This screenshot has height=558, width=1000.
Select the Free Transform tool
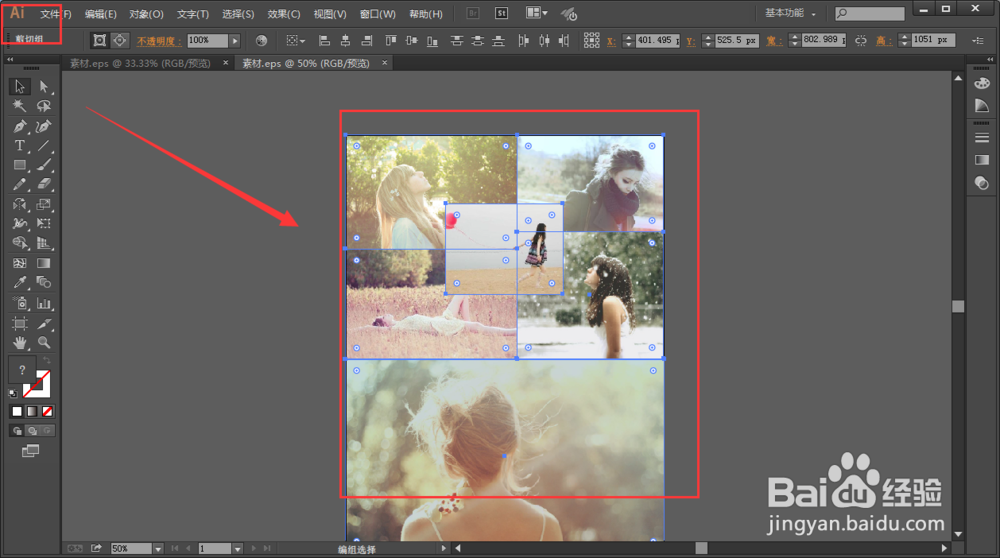[43, 223]
